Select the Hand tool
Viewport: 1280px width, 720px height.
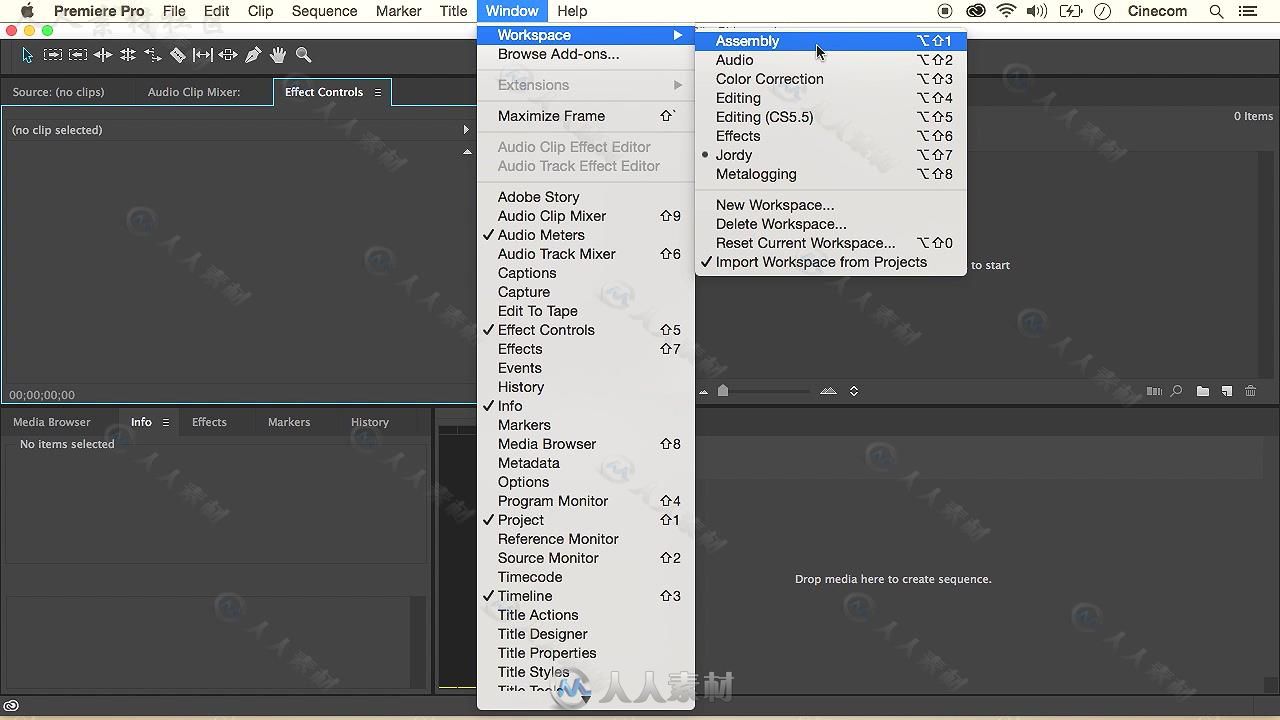(278, 55)
